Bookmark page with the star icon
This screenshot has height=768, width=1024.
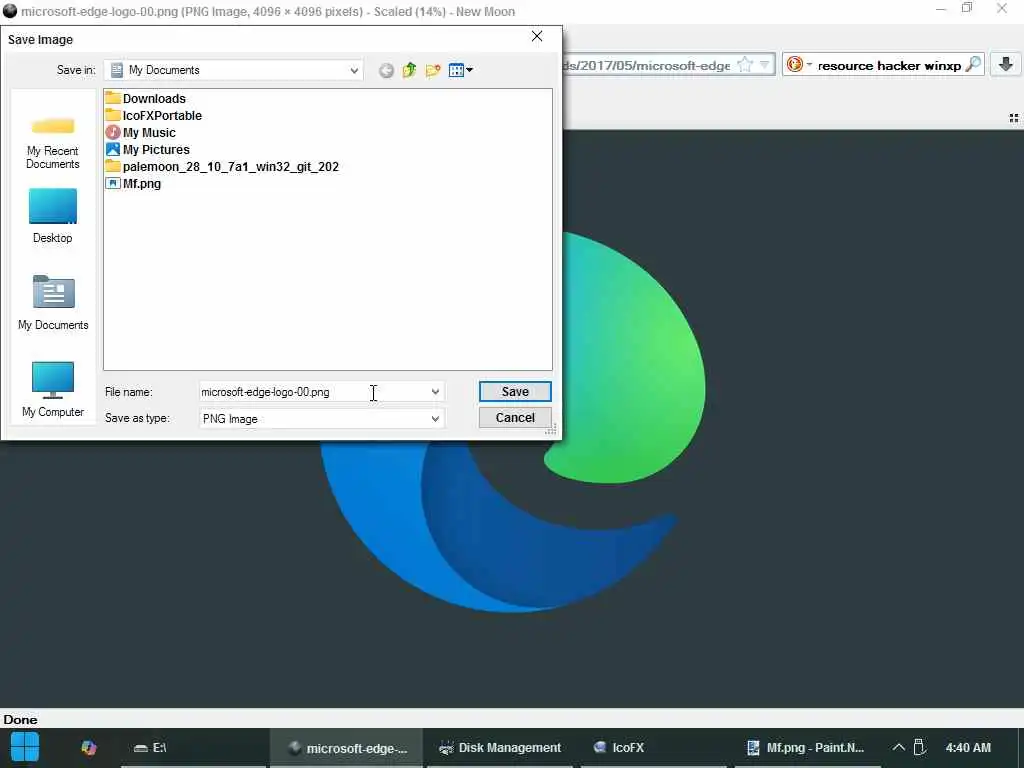point(745,65)
